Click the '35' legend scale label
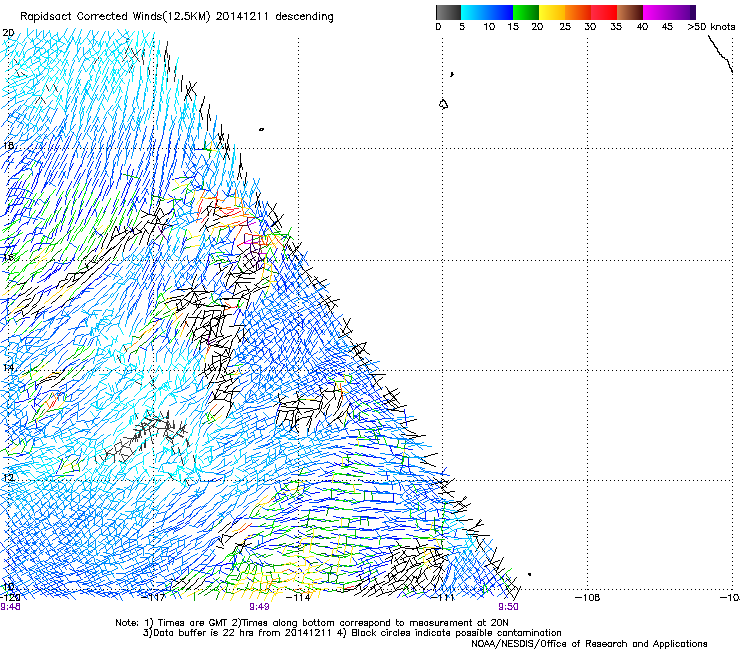Viewport: 740px width, 650px height. click(x=616, y=27)
